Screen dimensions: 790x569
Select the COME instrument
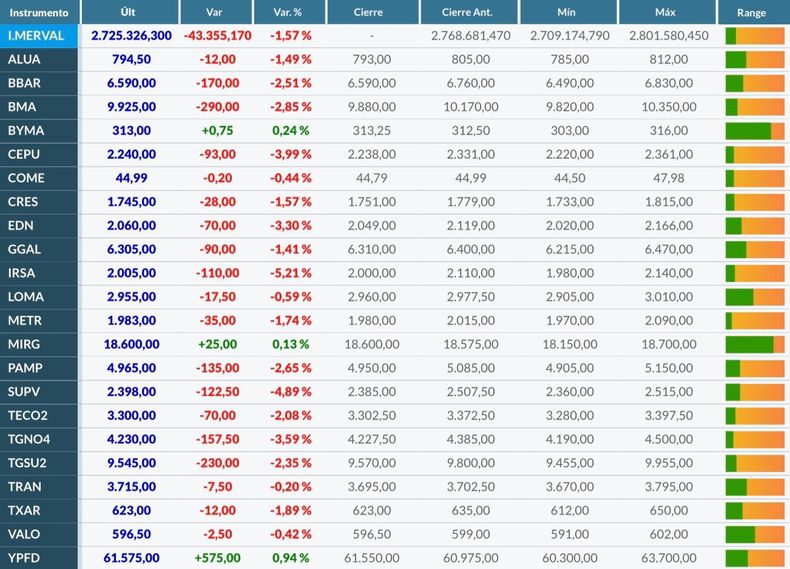click(x=39, y=178)
